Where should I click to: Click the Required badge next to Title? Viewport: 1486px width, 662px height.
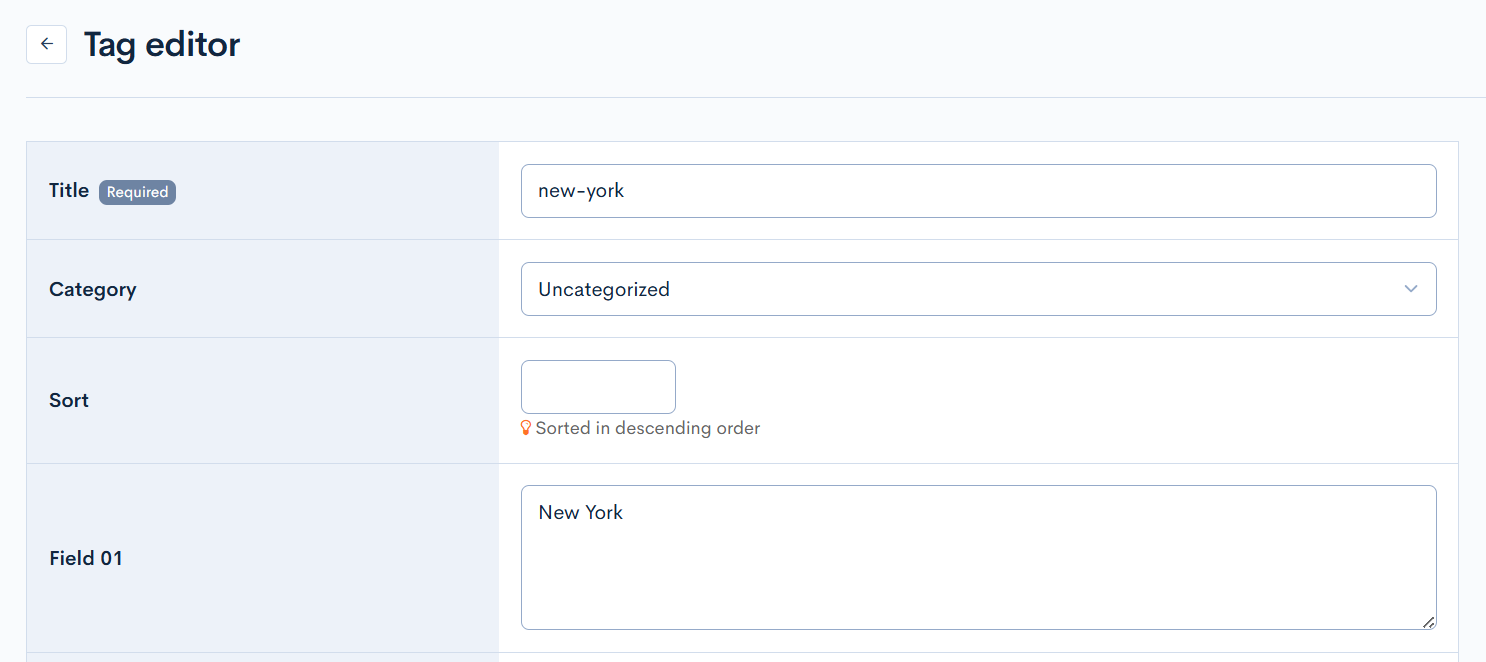[137, 192]
